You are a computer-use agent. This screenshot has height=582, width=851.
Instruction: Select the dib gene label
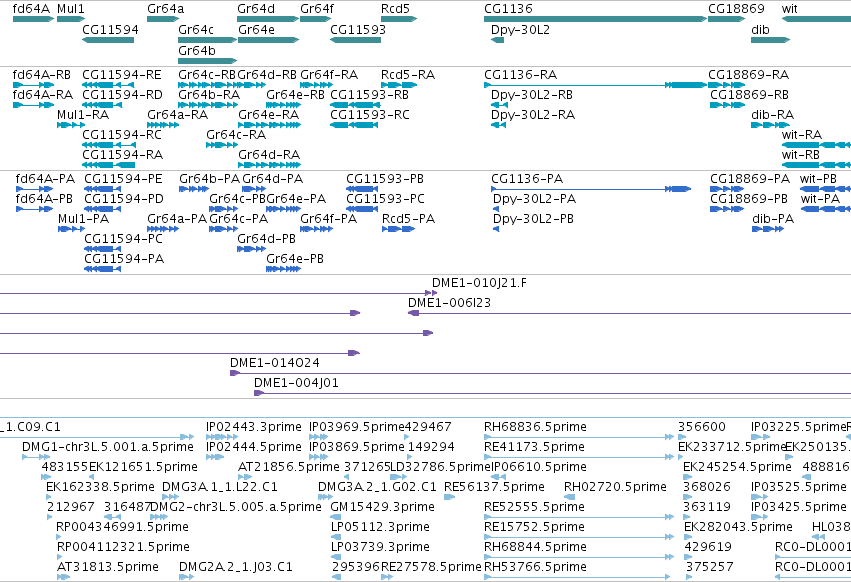pyautogui.click(x=760, y=29)
